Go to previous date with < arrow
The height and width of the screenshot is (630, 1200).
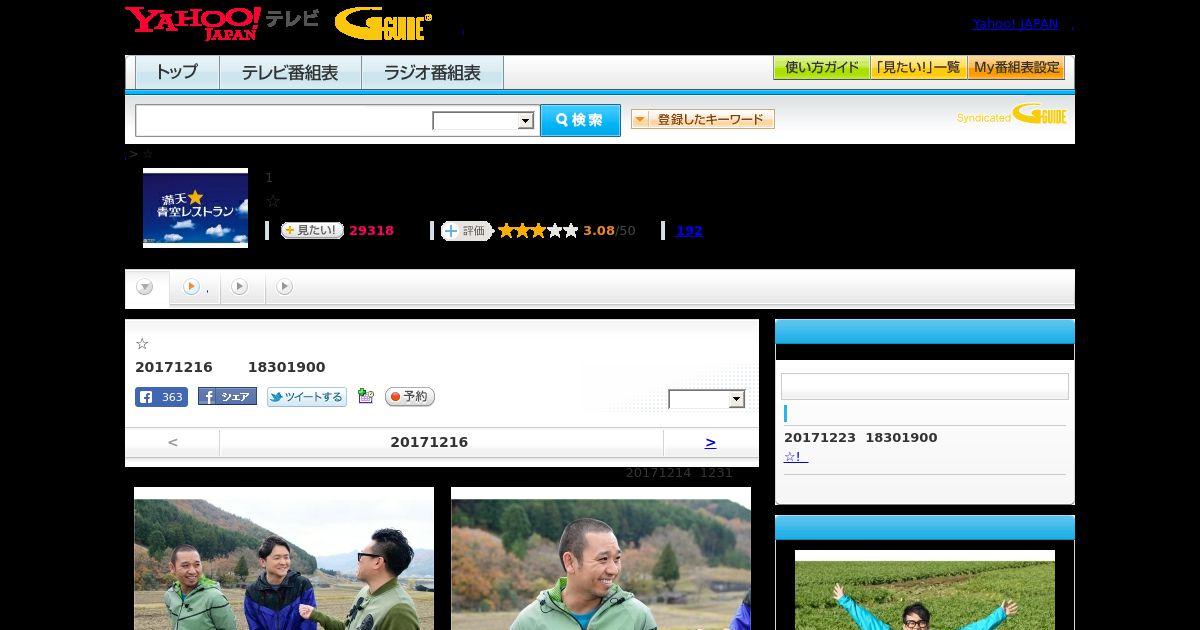[x=172, y=442]
